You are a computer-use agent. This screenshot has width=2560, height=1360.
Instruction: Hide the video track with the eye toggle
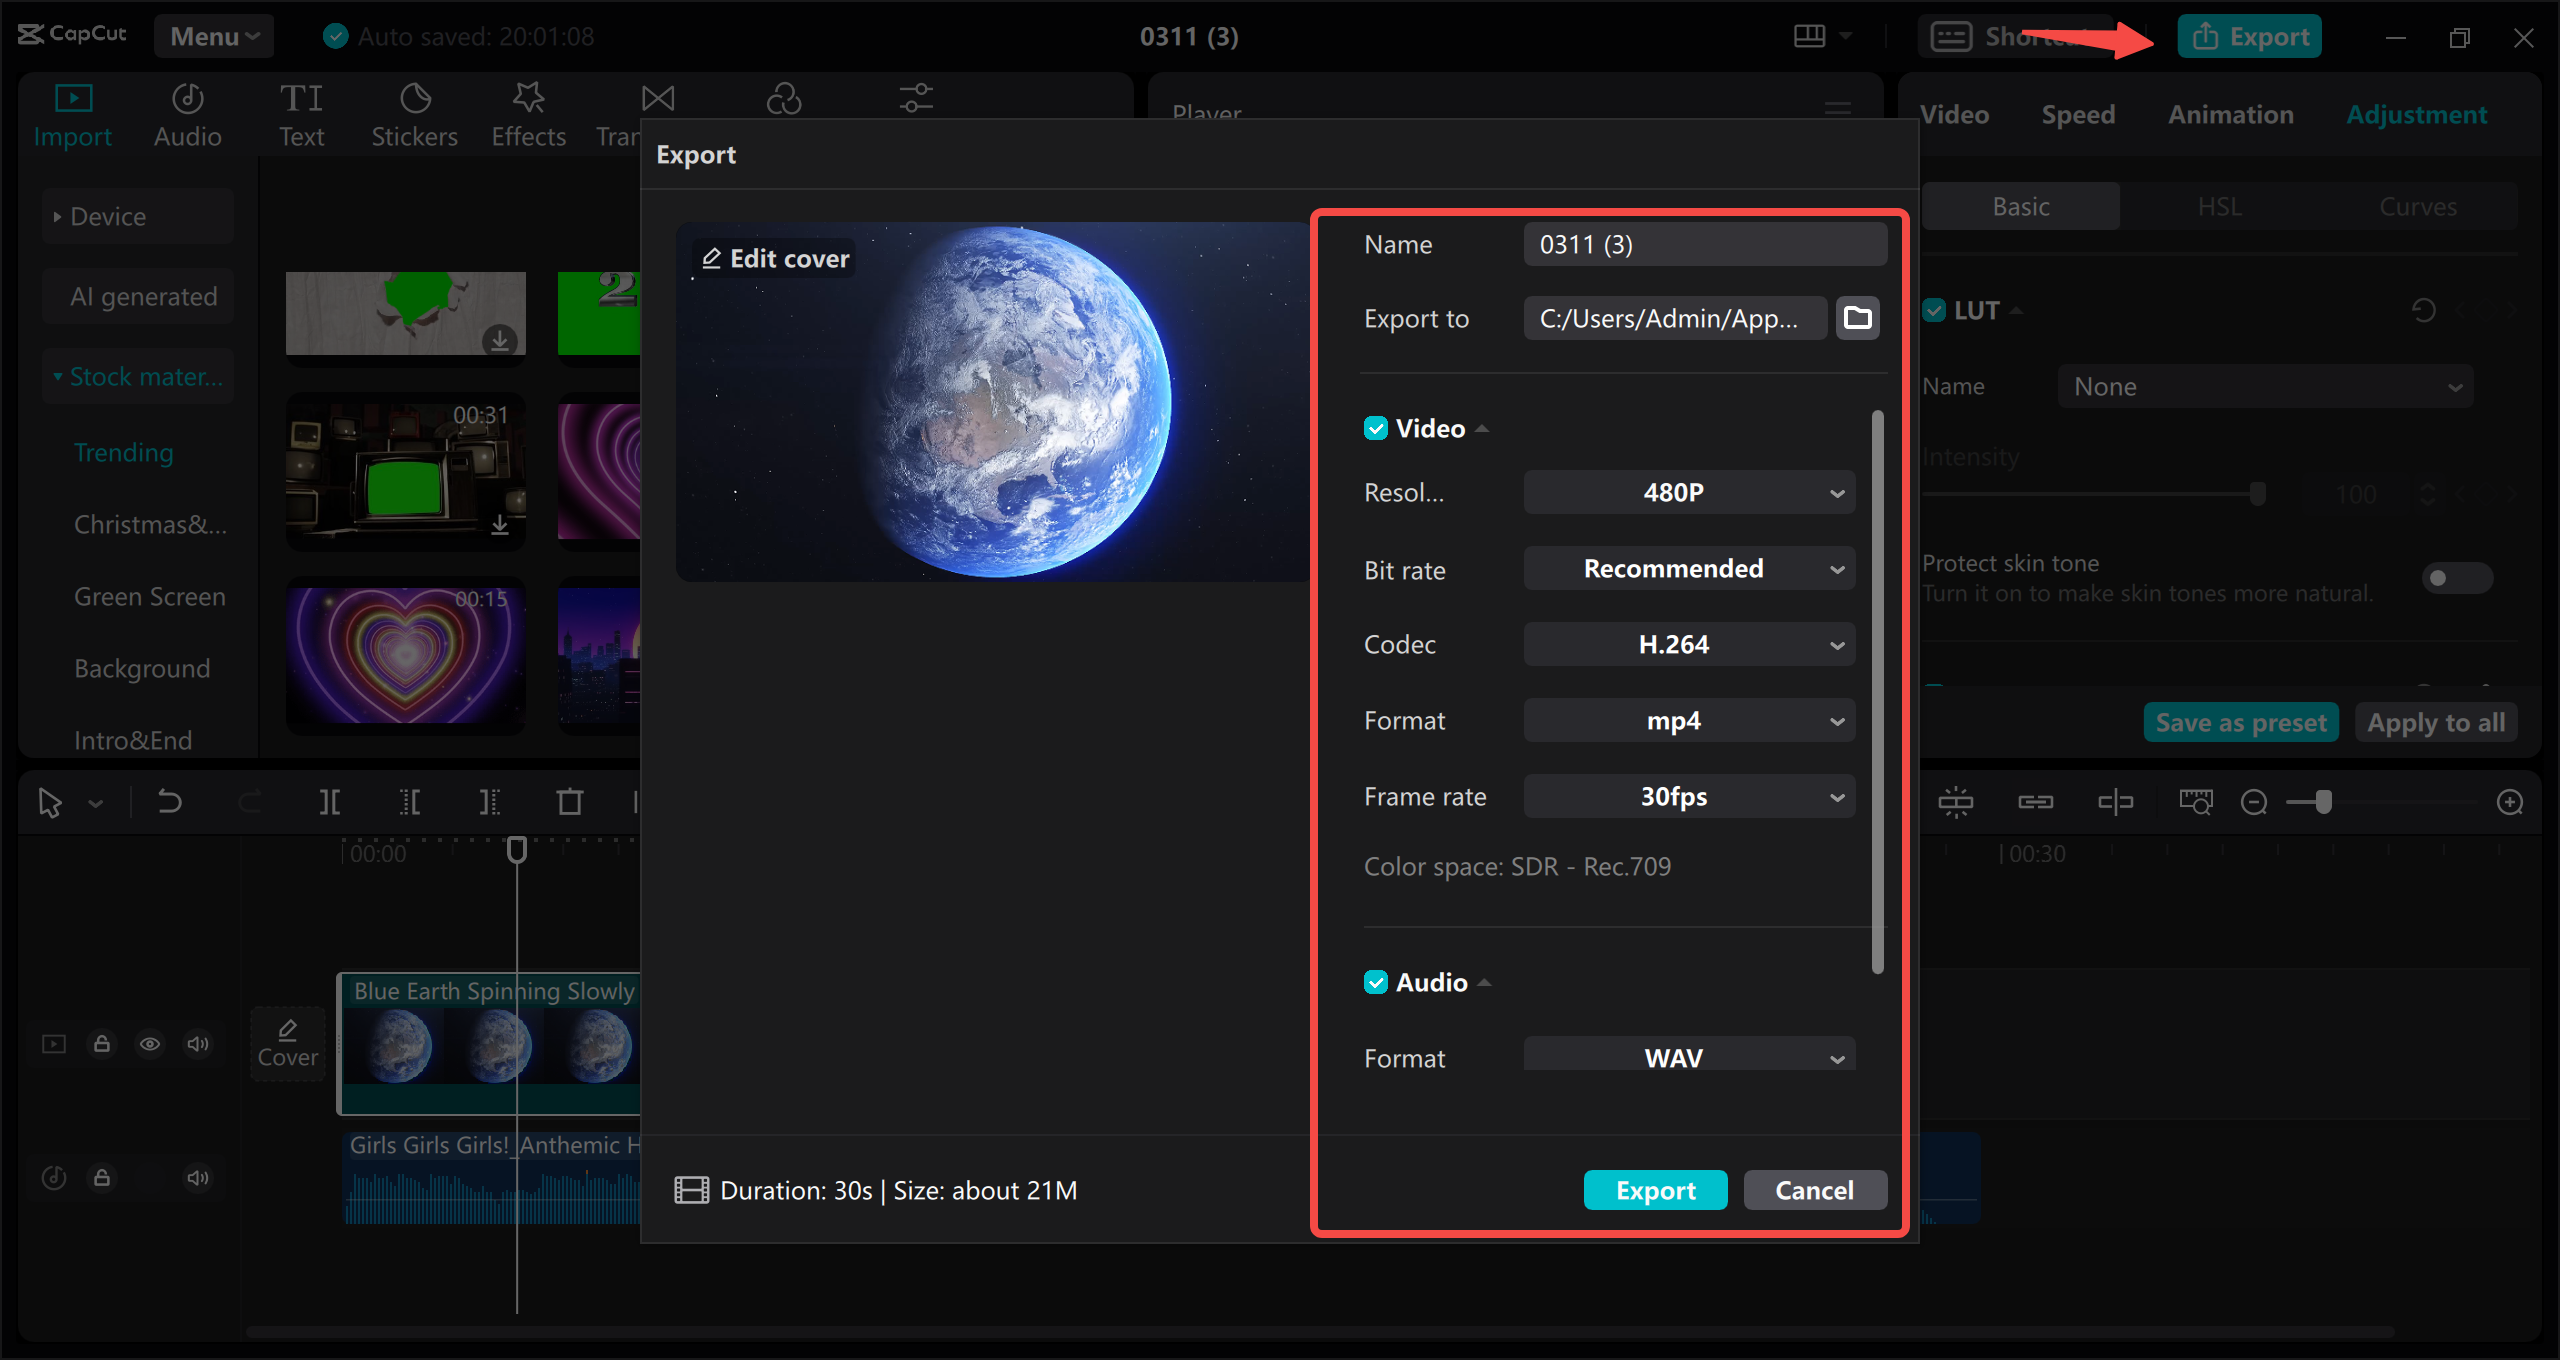pyautogui.click(x=150, y=1043)
